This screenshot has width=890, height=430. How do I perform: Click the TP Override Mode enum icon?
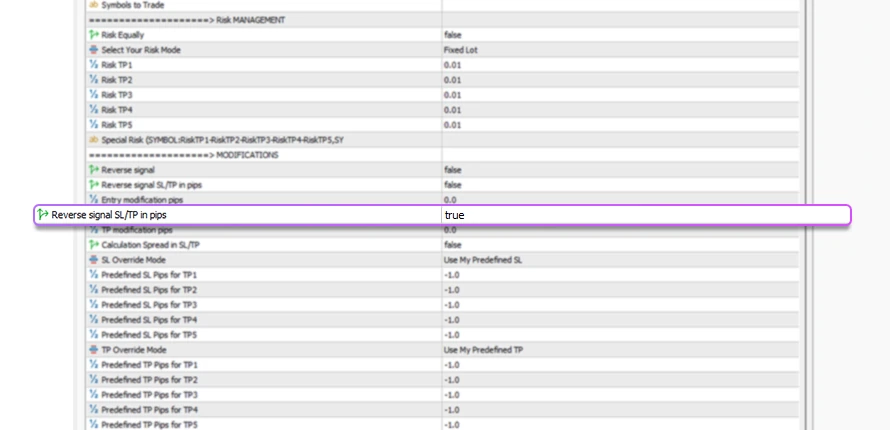click(93, 350)
